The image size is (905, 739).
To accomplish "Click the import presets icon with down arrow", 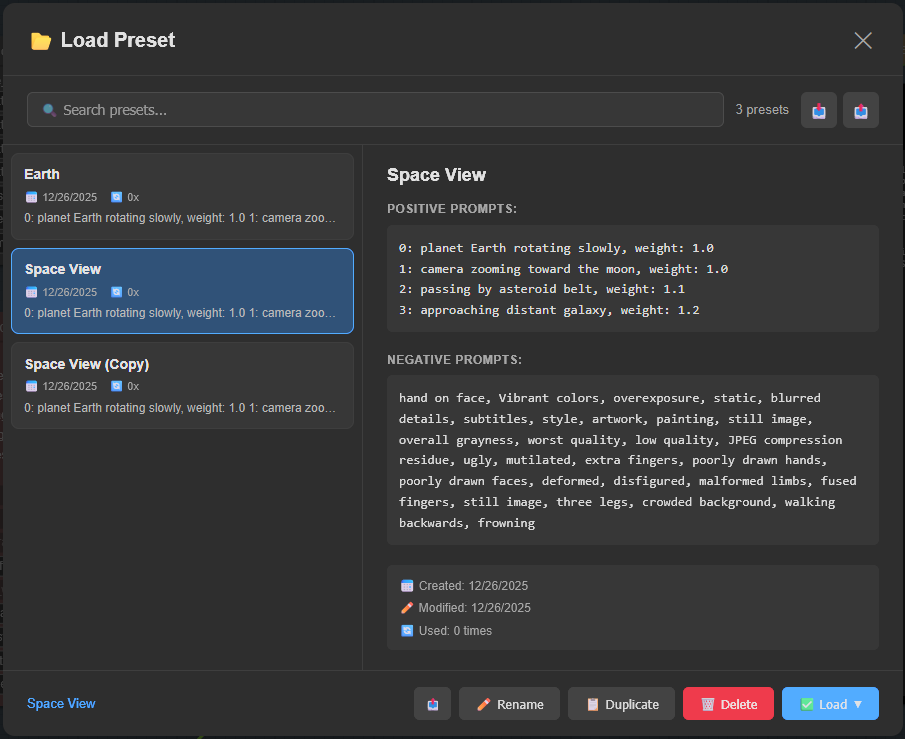I will (x=818, y=110).
